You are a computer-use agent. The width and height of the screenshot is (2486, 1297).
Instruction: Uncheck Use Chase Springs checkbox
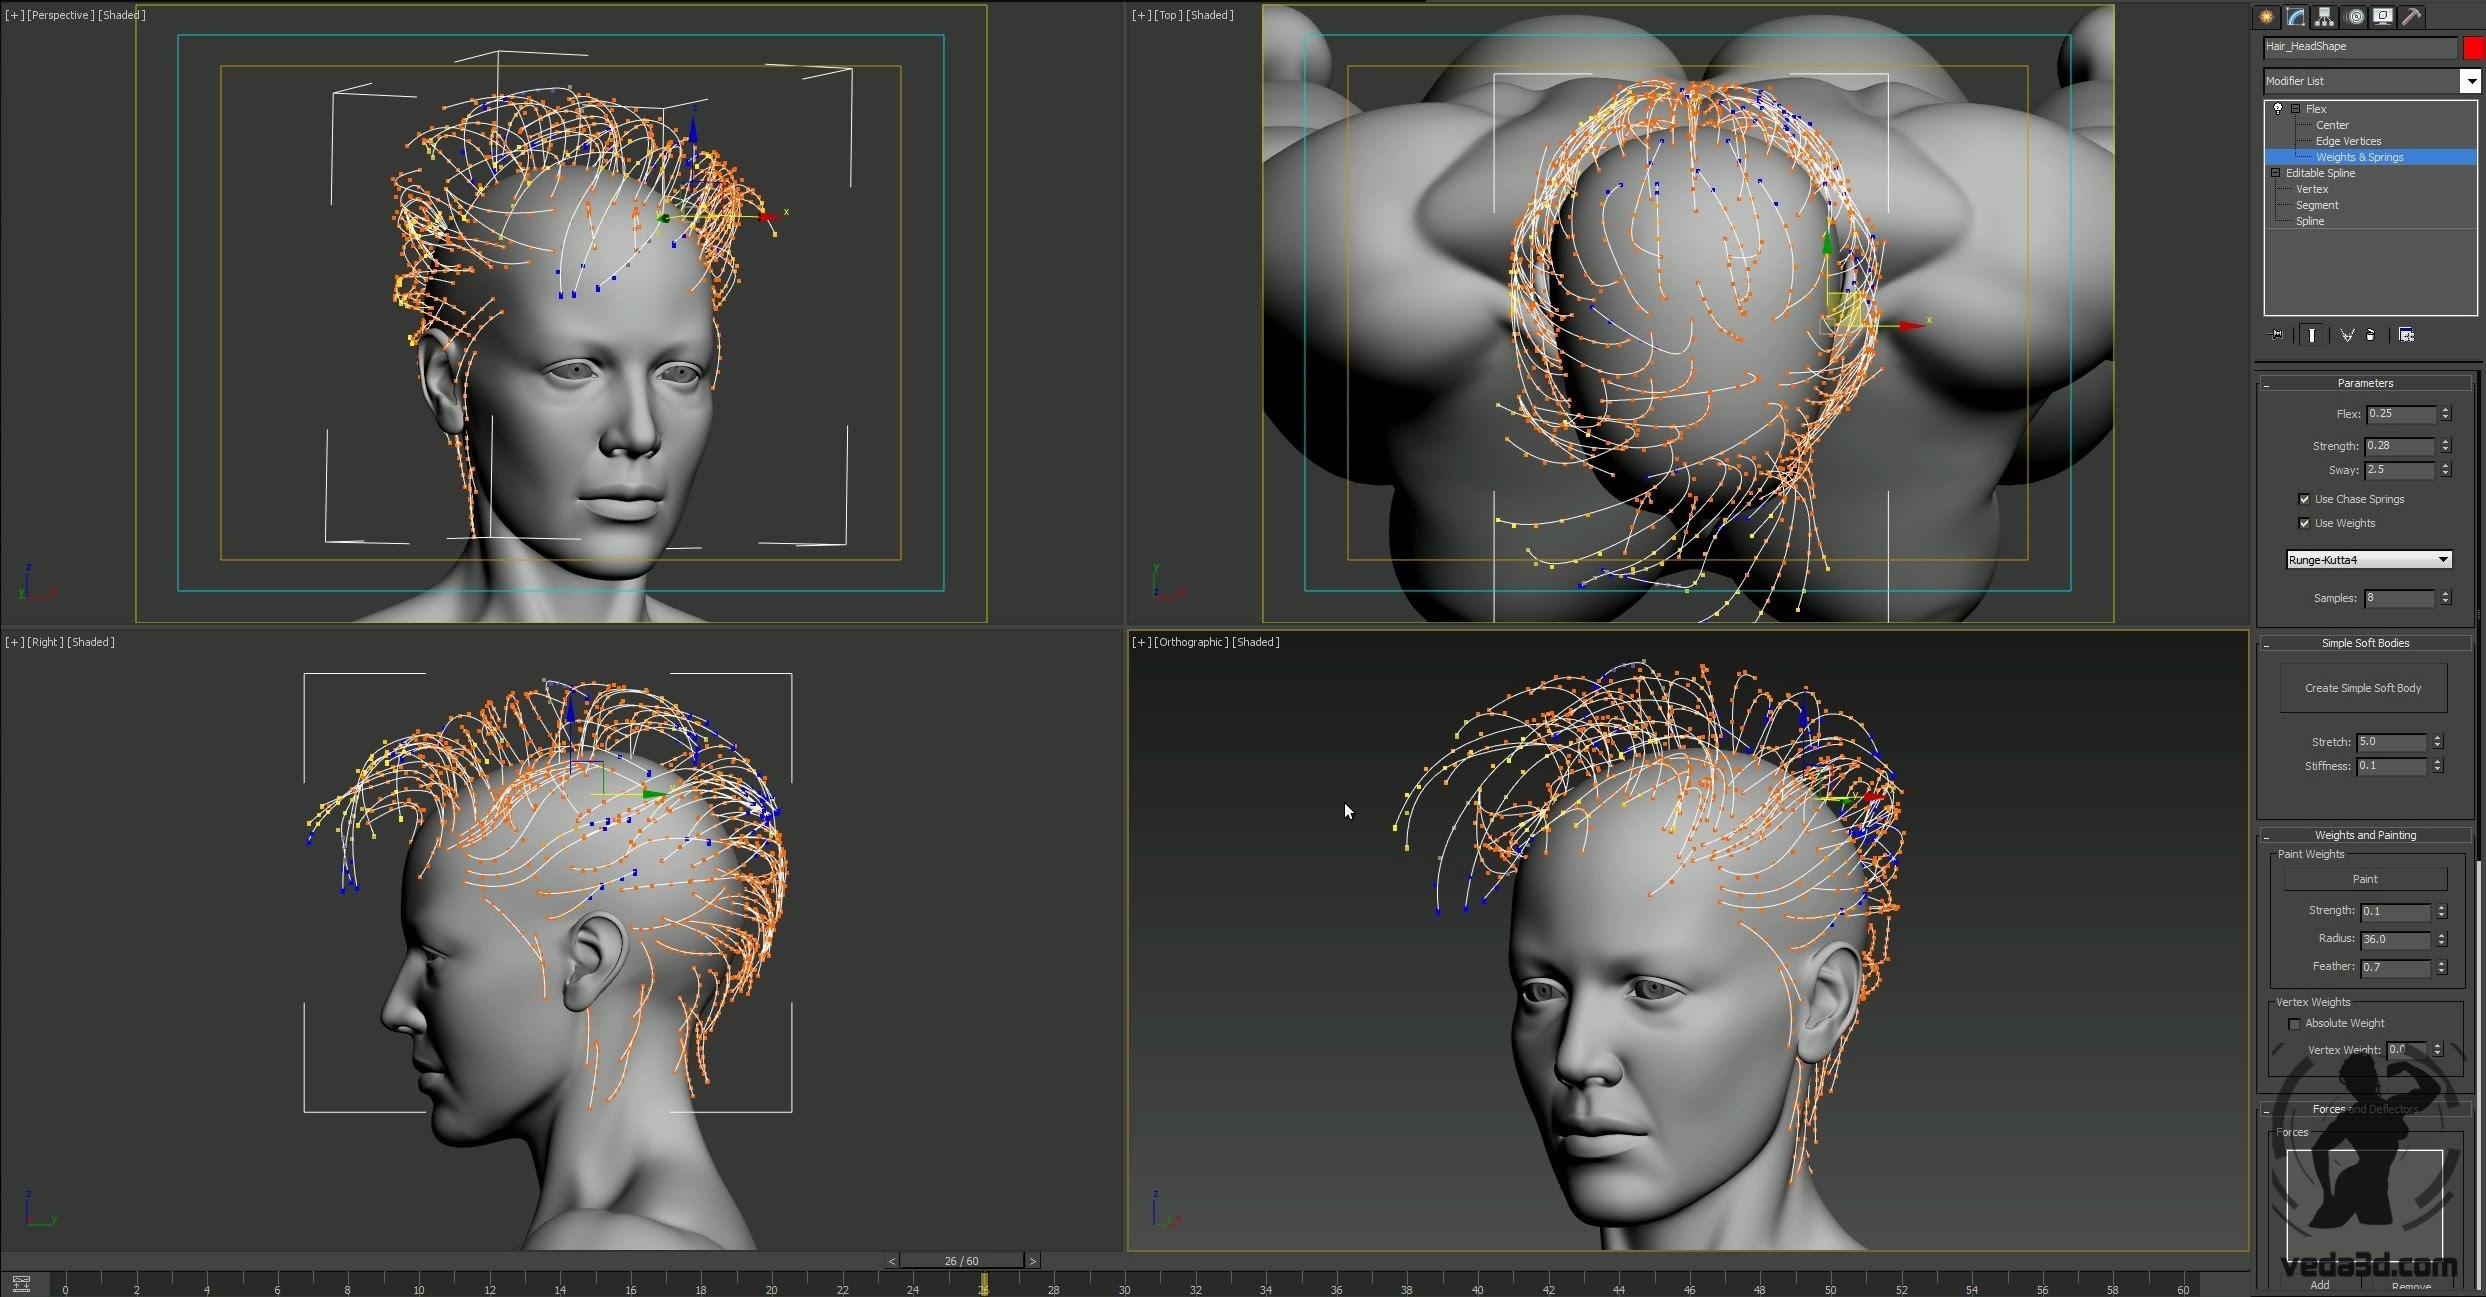coord(2304,499)
